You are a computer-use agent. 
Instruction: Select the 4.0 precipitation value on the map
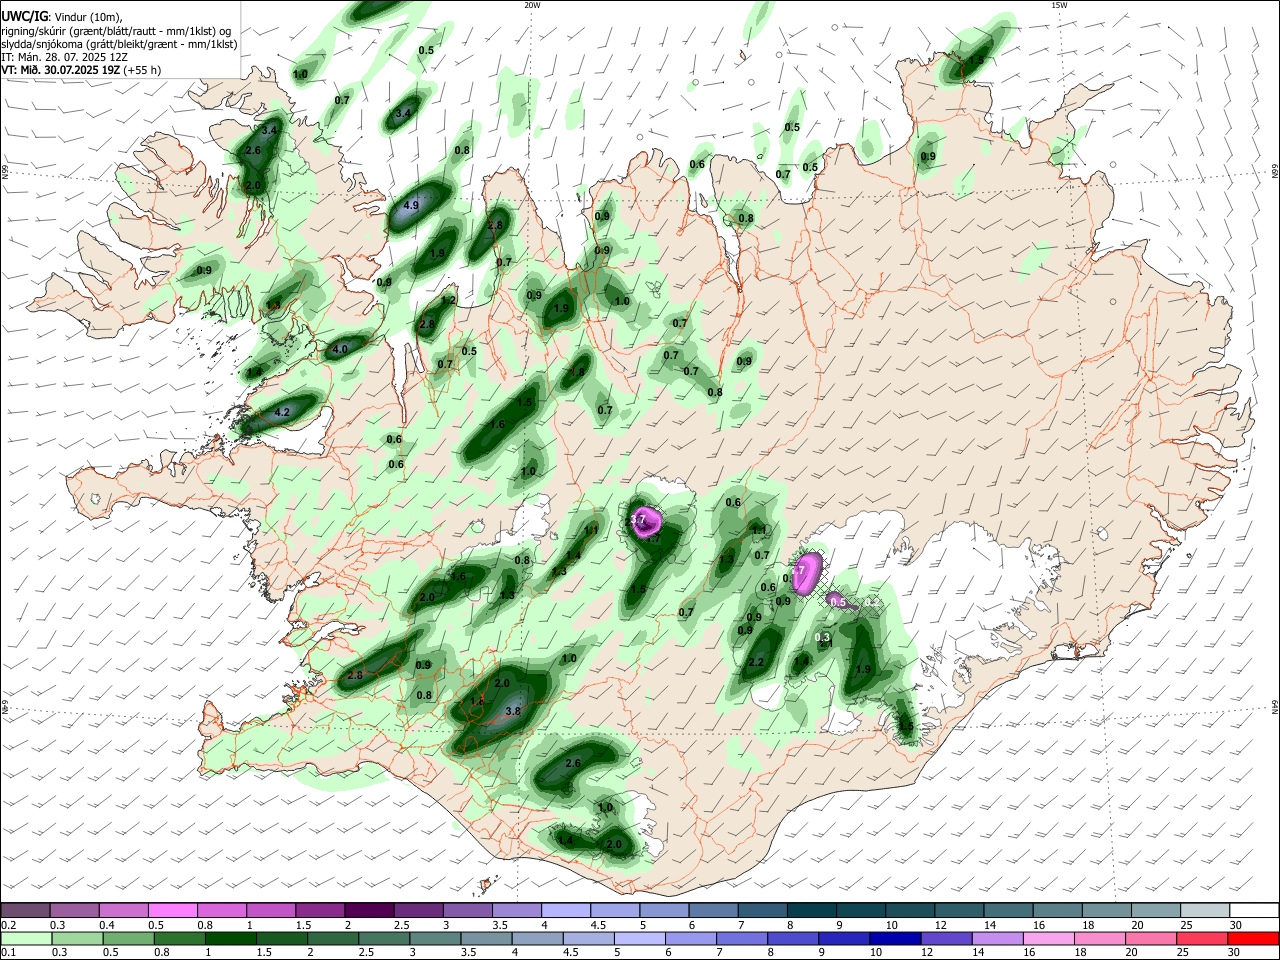(x=340, y=349)
